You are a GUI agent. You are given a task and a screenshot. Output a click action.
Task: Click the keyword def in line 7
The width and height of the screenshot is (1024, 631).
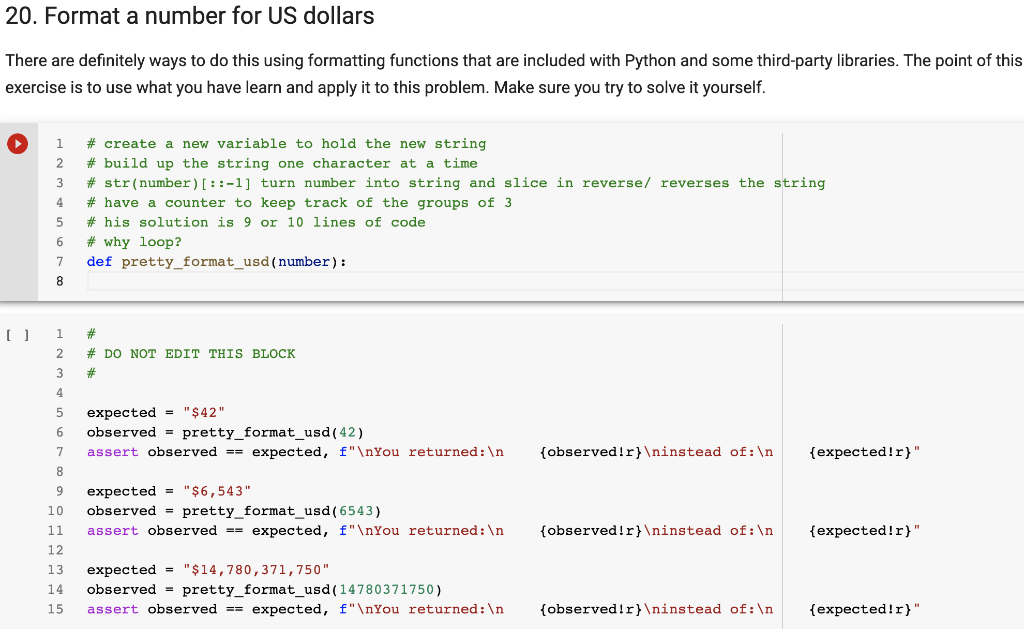coord(98,261)
